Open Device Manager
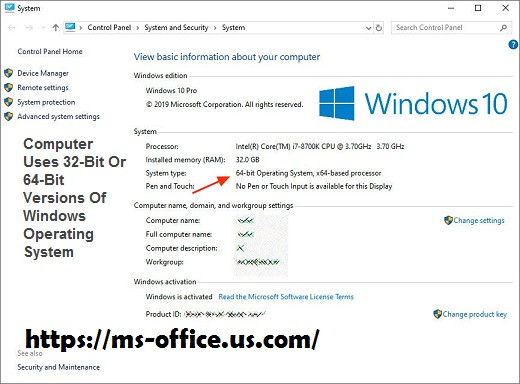Screen dimensions: 520x384 tap(43, 73)
